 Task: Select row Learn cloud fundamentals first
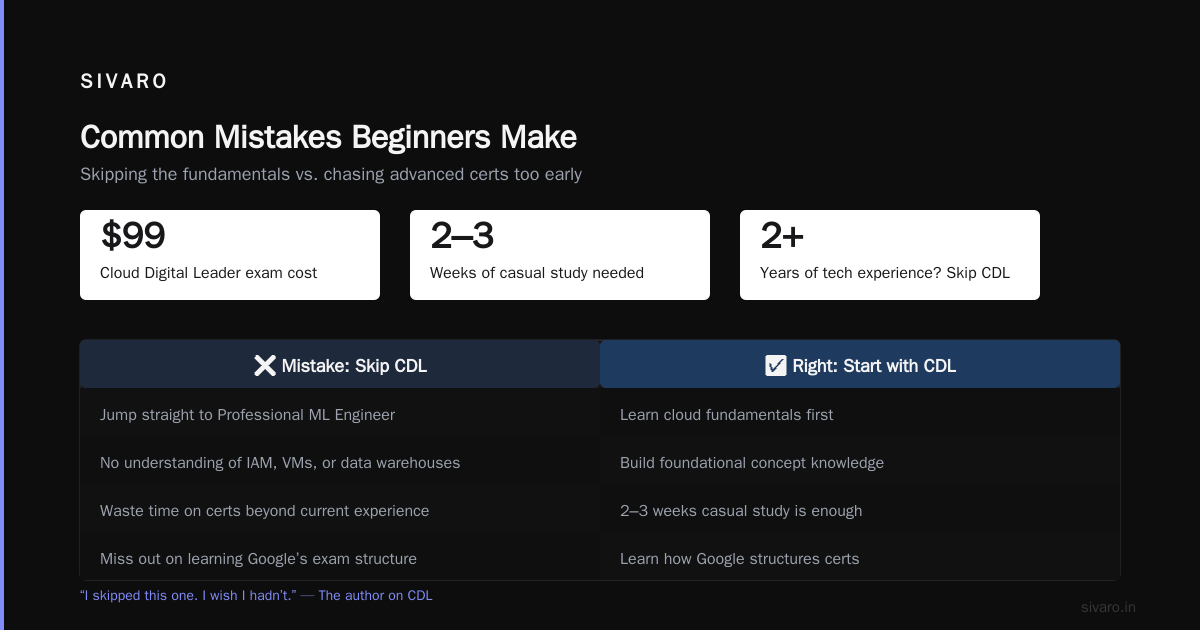pos(860,414)
